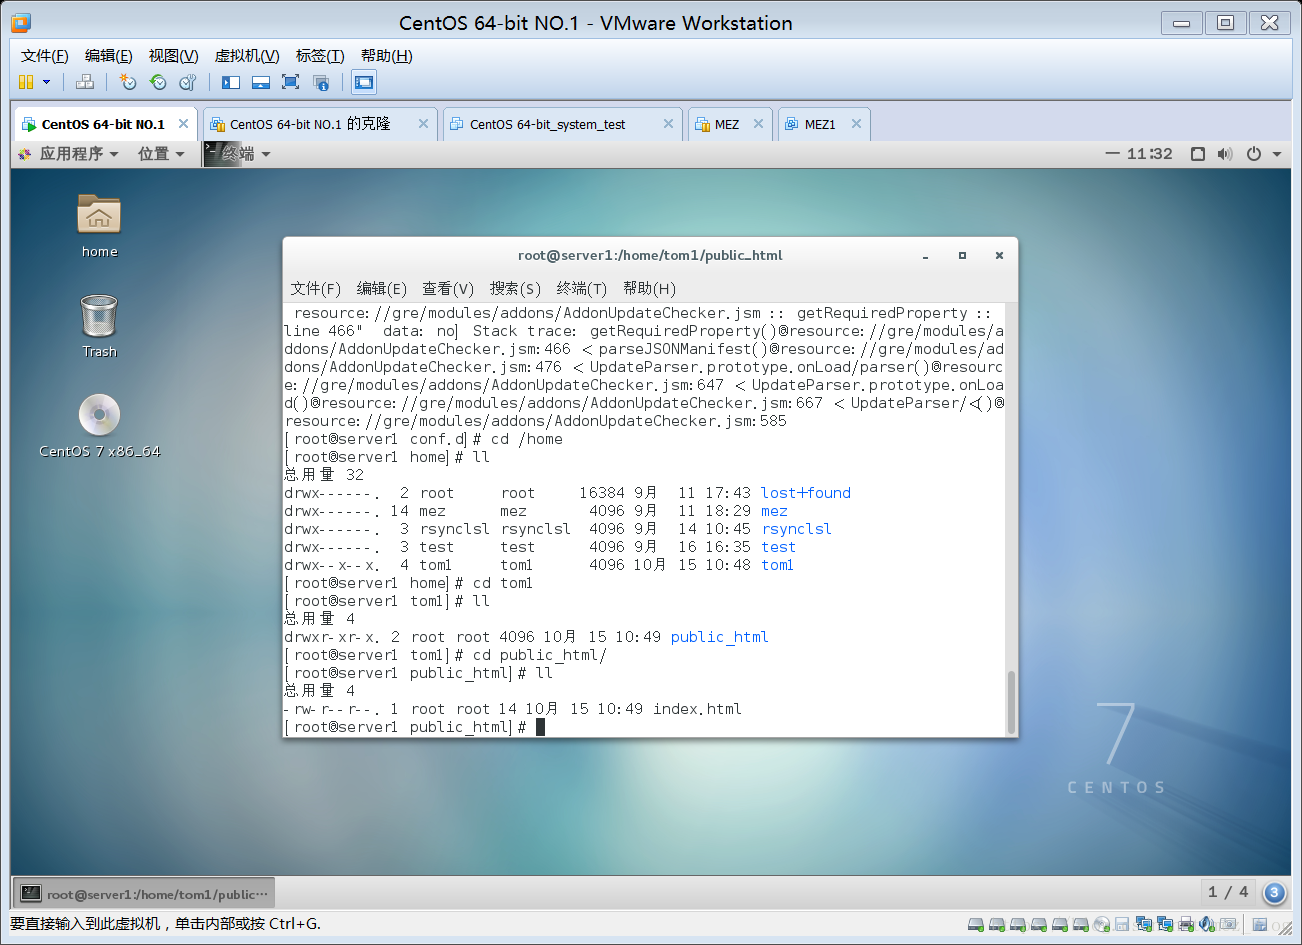This screenshot has width=1302, height=945.
Task: Open the message log icon in status bar
Action: (1260, 924)
